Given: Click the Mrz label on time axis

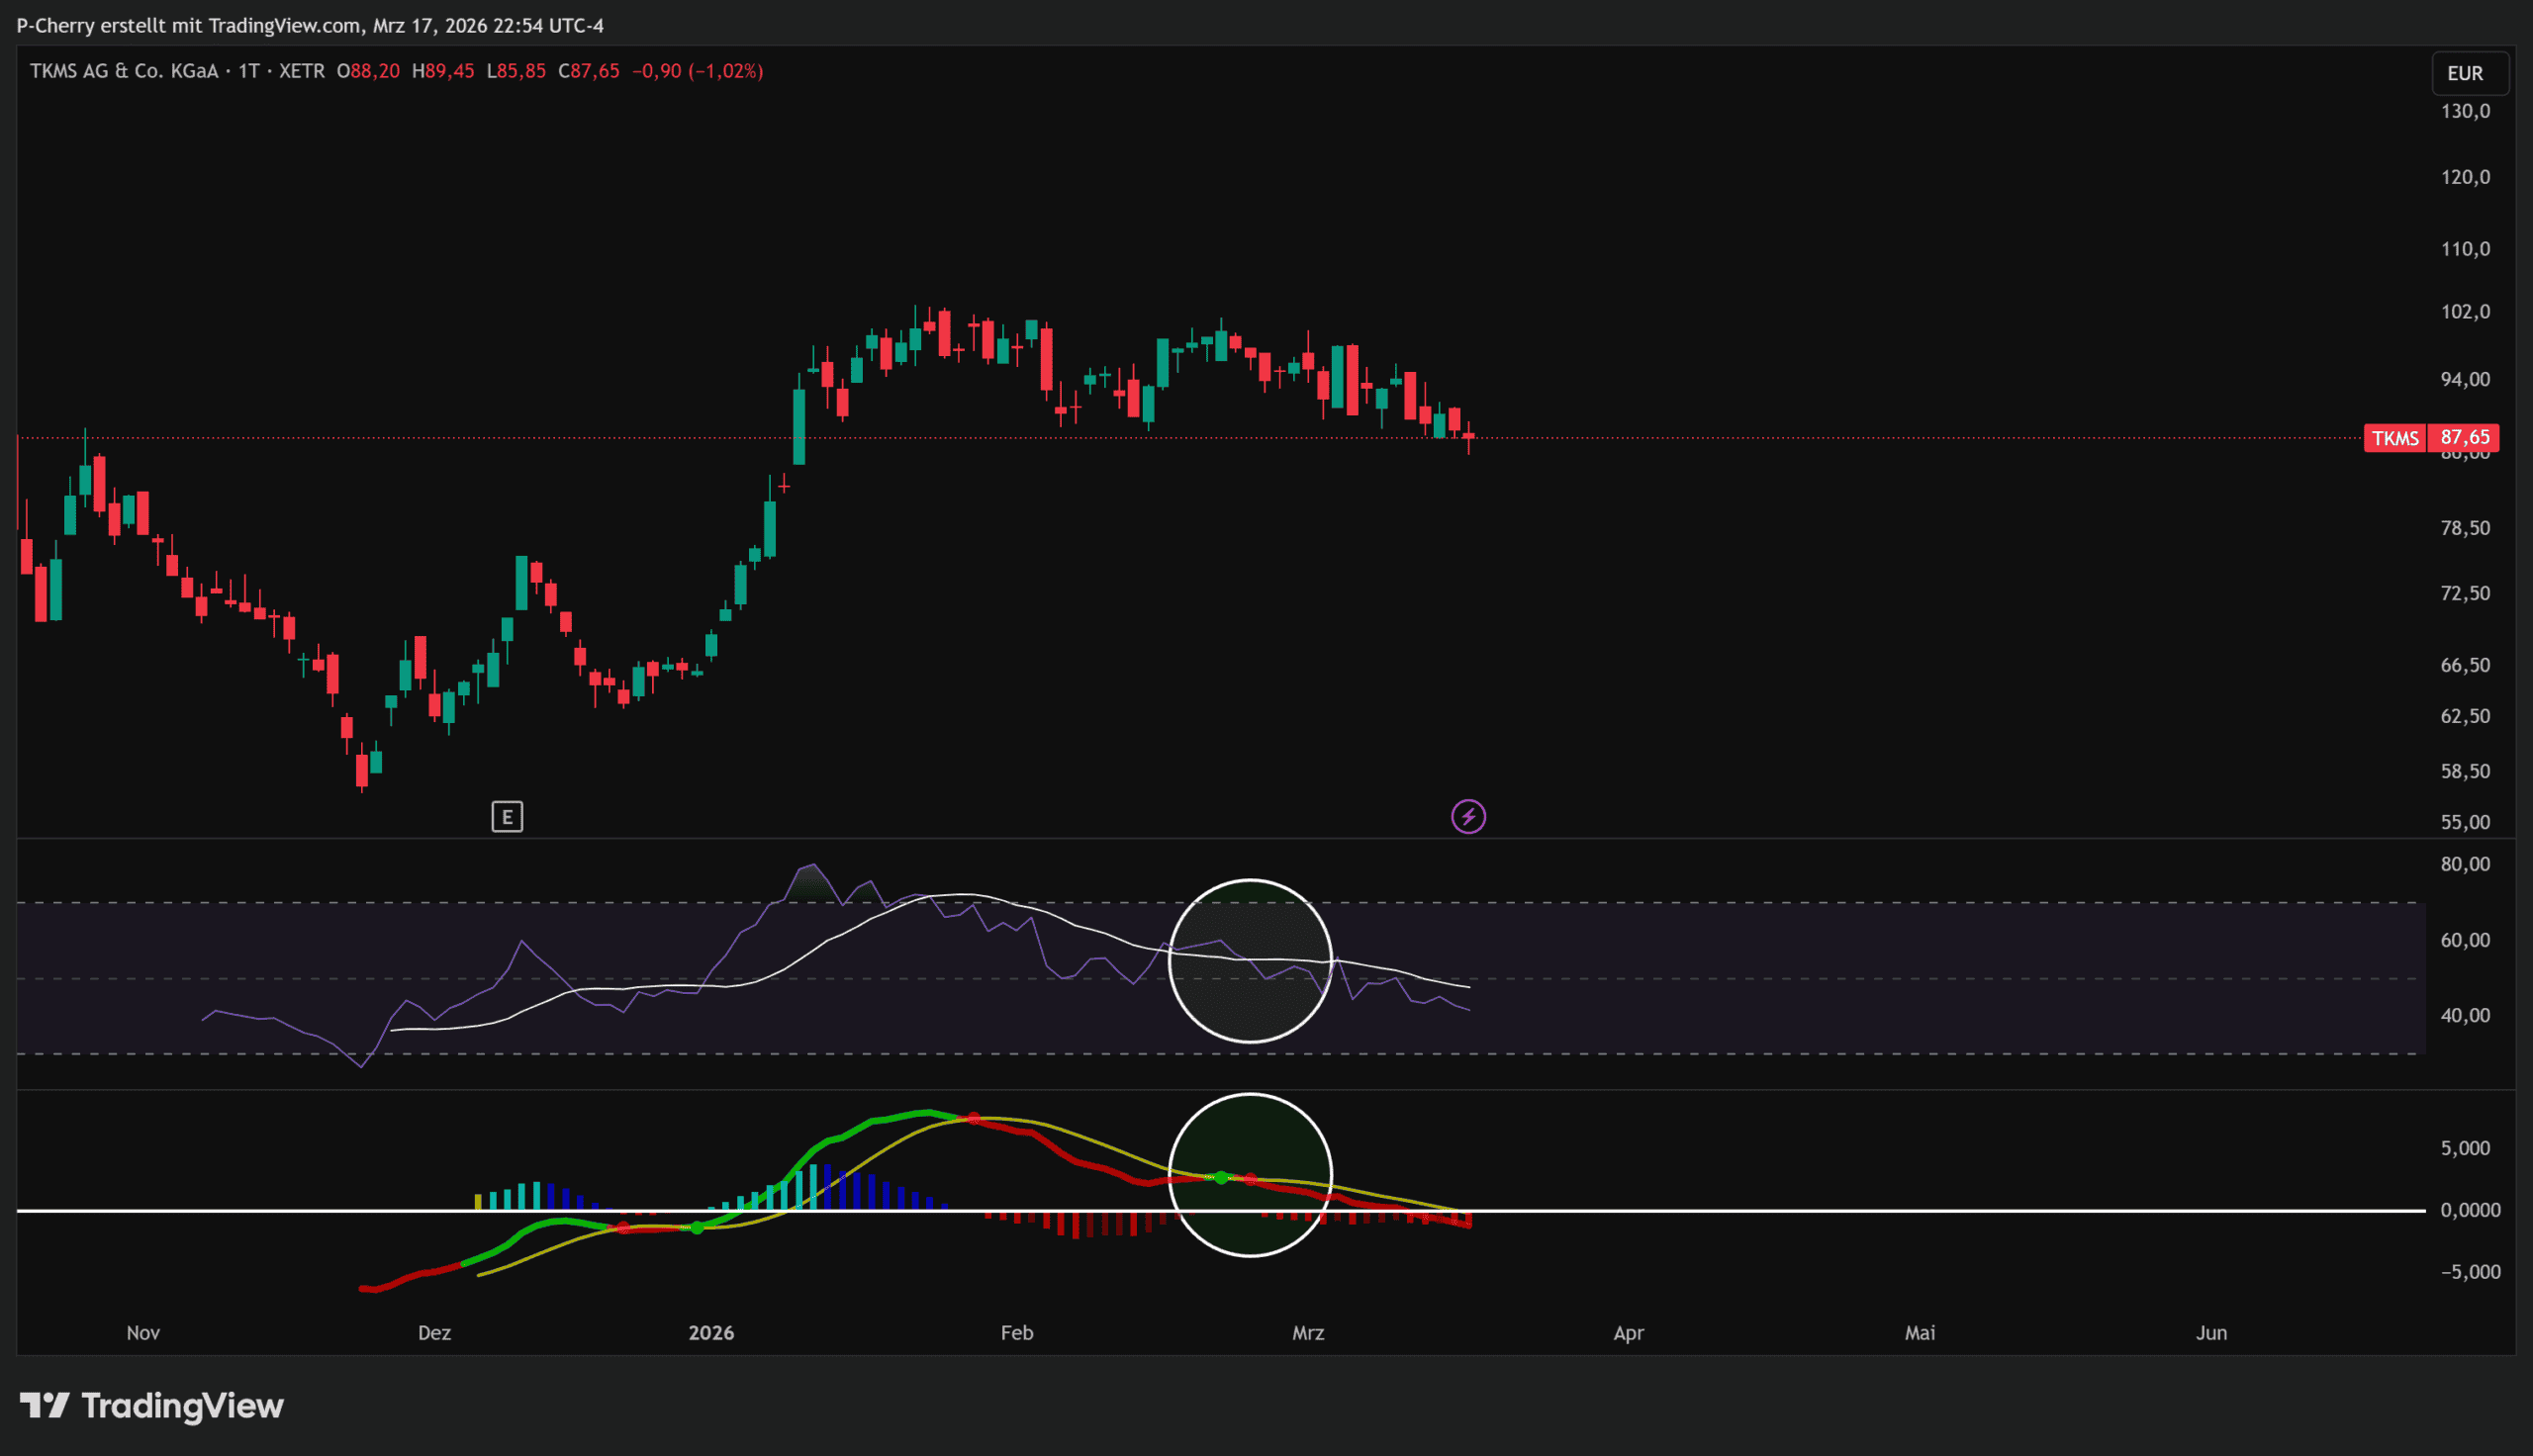Looking at the screenshot, I should (1307, 1332).
